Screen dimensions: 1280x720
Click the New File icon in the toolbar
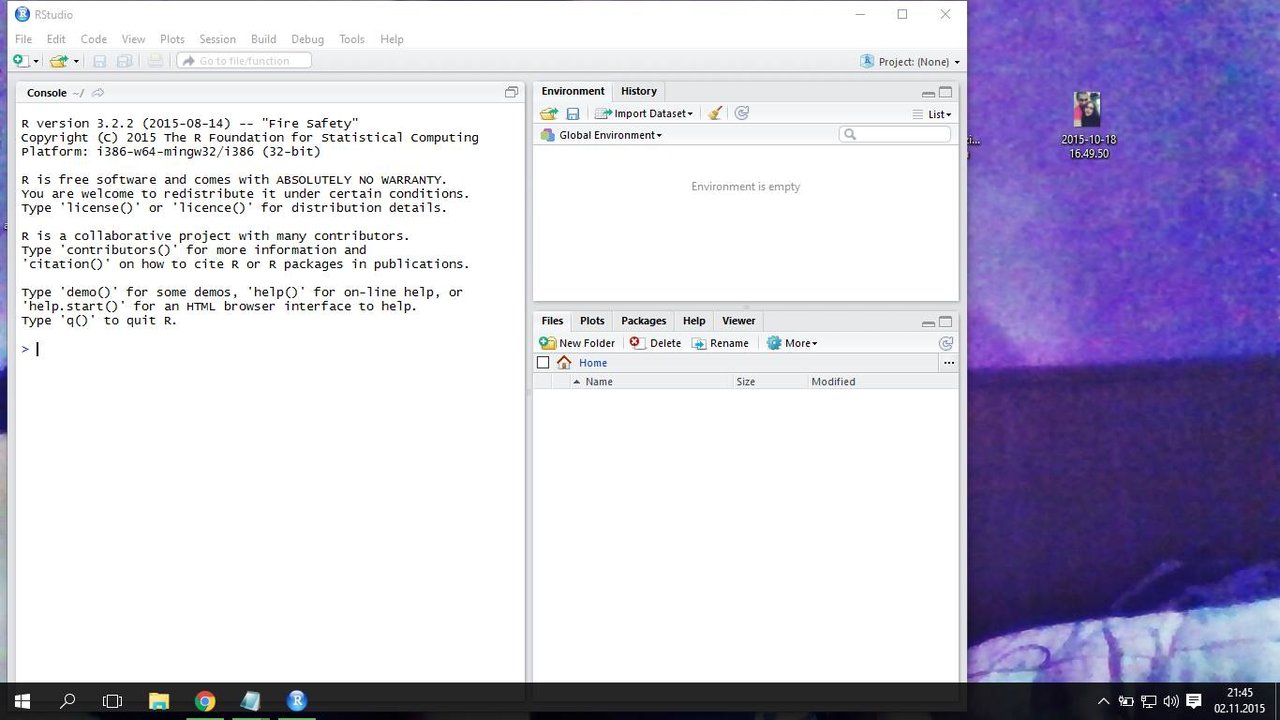(x=20, y=61)
